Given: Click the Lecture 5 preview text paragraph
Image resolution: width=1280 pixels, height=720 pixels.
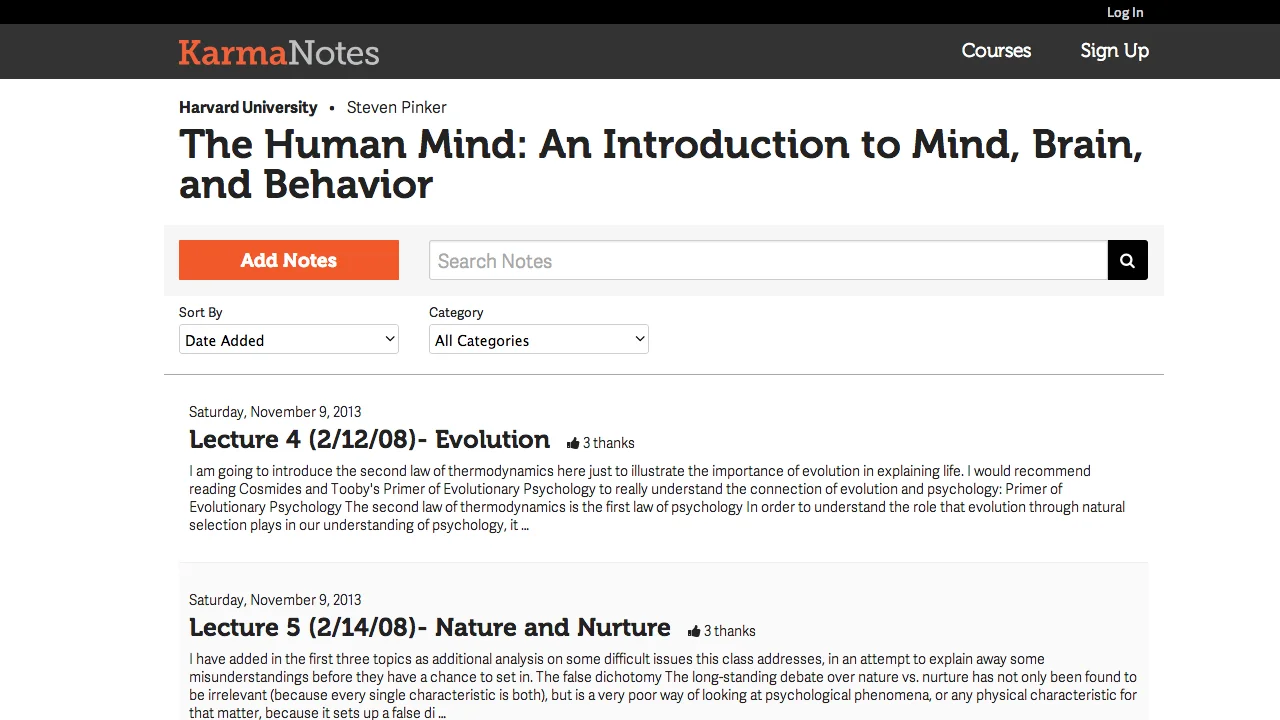Looking at the screenshot, I should (x=663, y=686).
